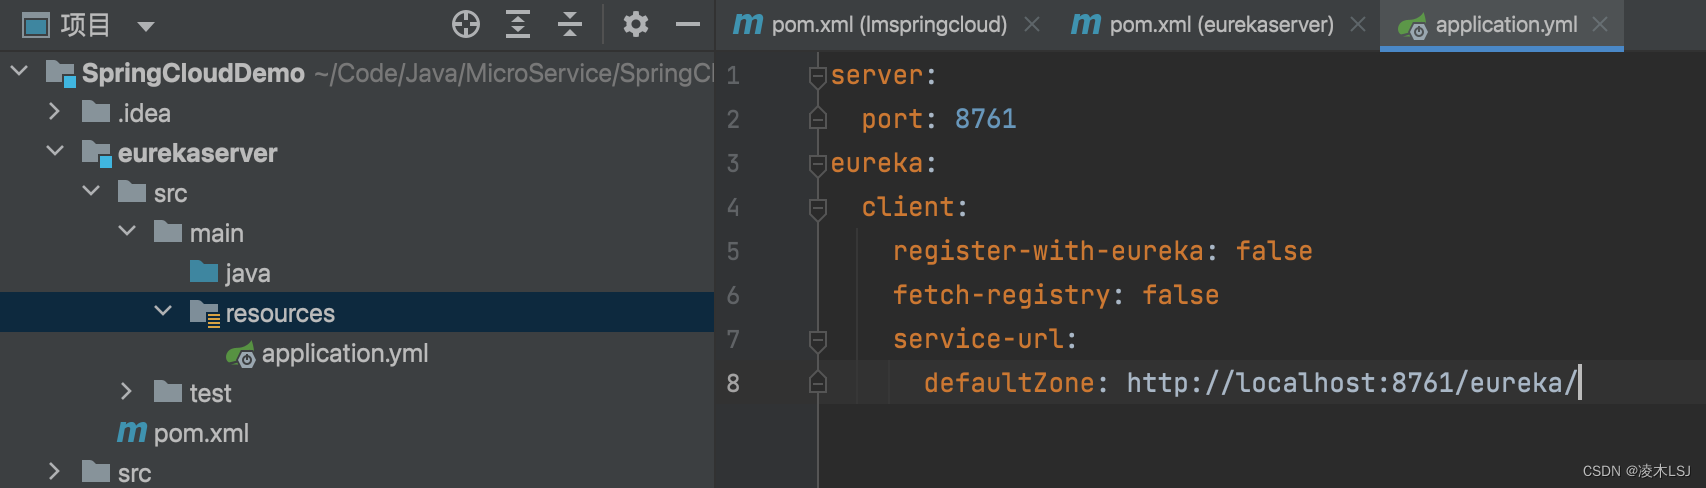Image resolution: width=1706 pixels, height=488 pixels.
Task: Expand the .idea folder
Action: pyautogui.click(x=55, y=111)
